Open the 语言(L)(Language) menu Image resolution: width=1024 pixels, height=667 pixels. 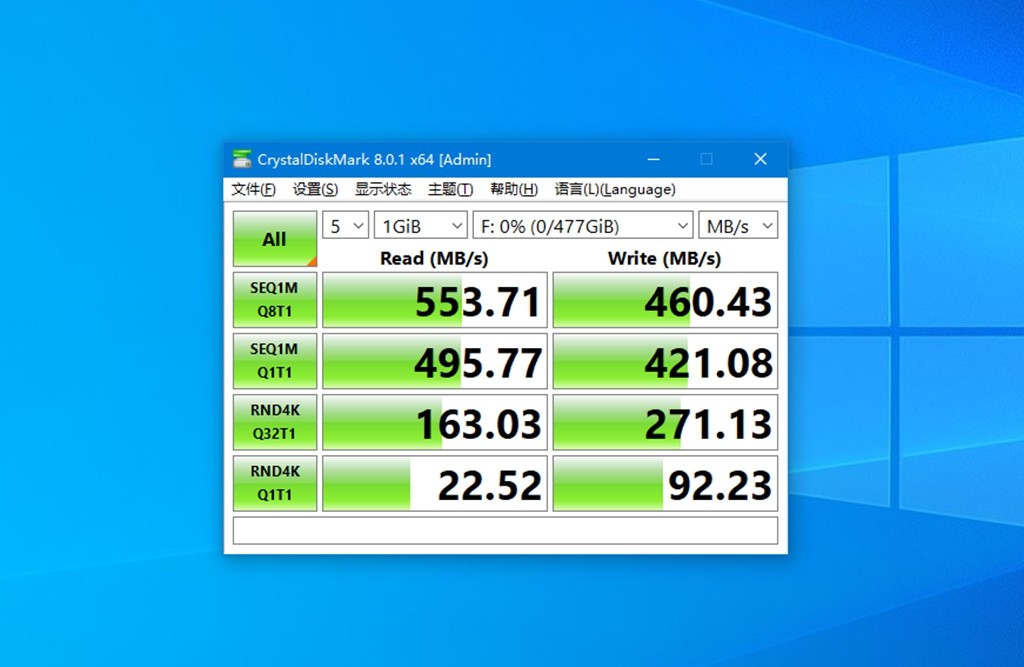pyautogui.click(x=615, y=189)
